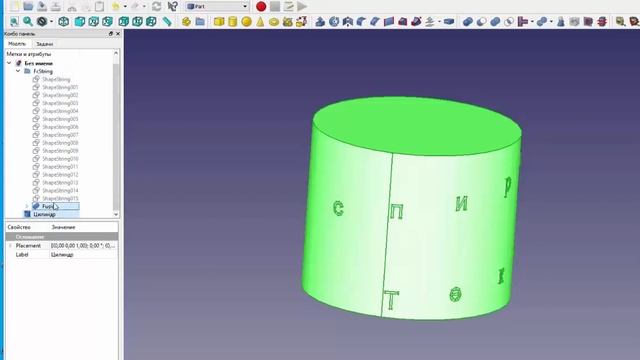Create a Cylinder primitive
This screenshot has height=360, width=640.
(x=233, y=21)
